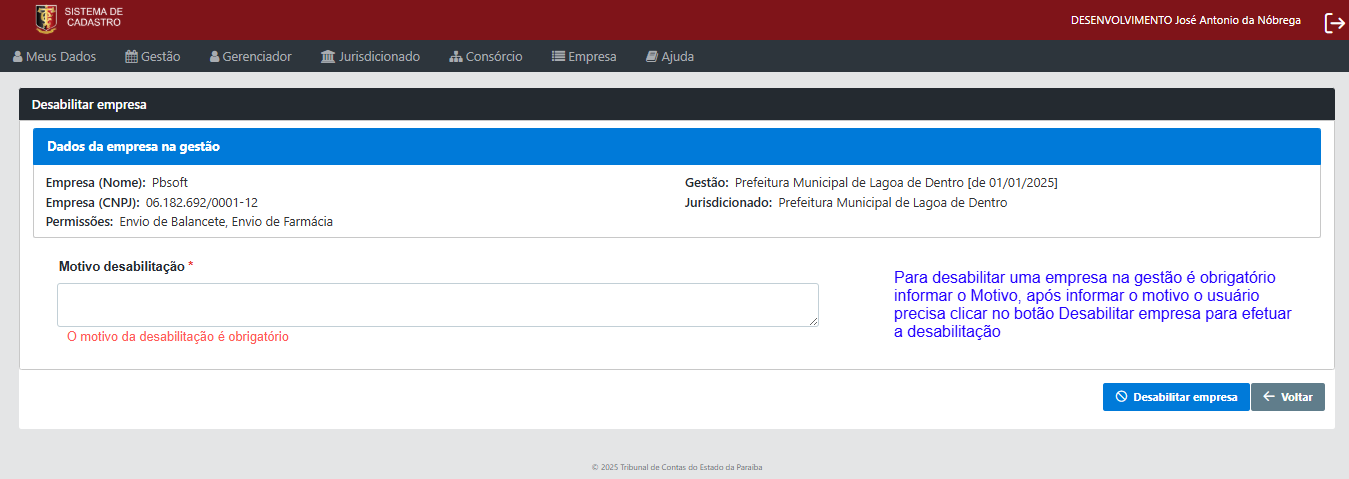Click the logout icon in header
The height and width of the screenshot is (479, 1349).
tap(1334, 22)
